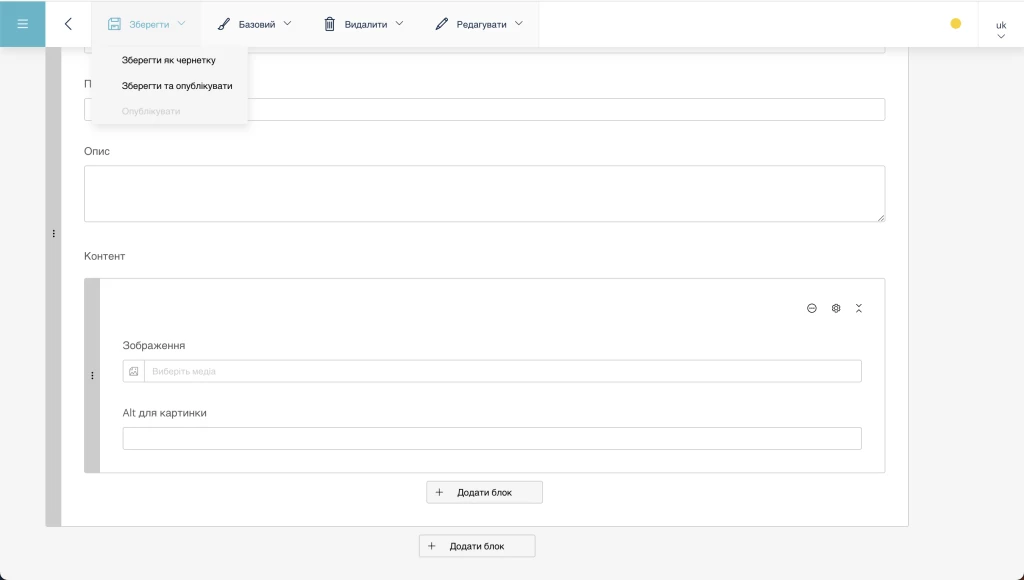Click the trash icon next to Видалити

pyautogui.click(x=330, y=23)
